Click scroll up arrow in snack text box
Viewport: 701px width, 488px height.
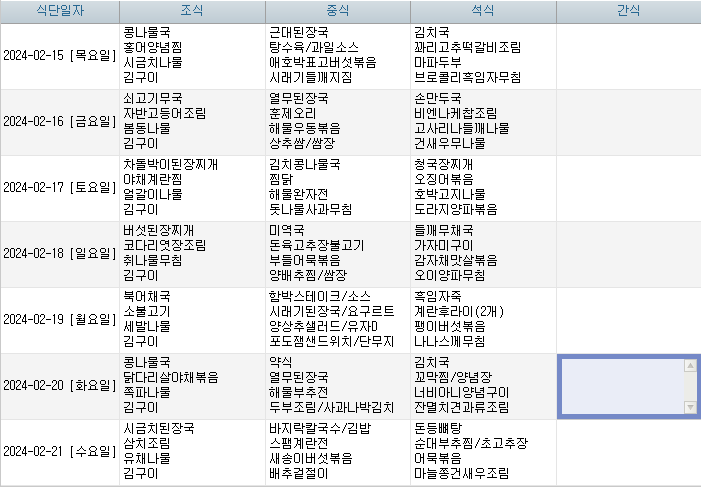point(690,366)
